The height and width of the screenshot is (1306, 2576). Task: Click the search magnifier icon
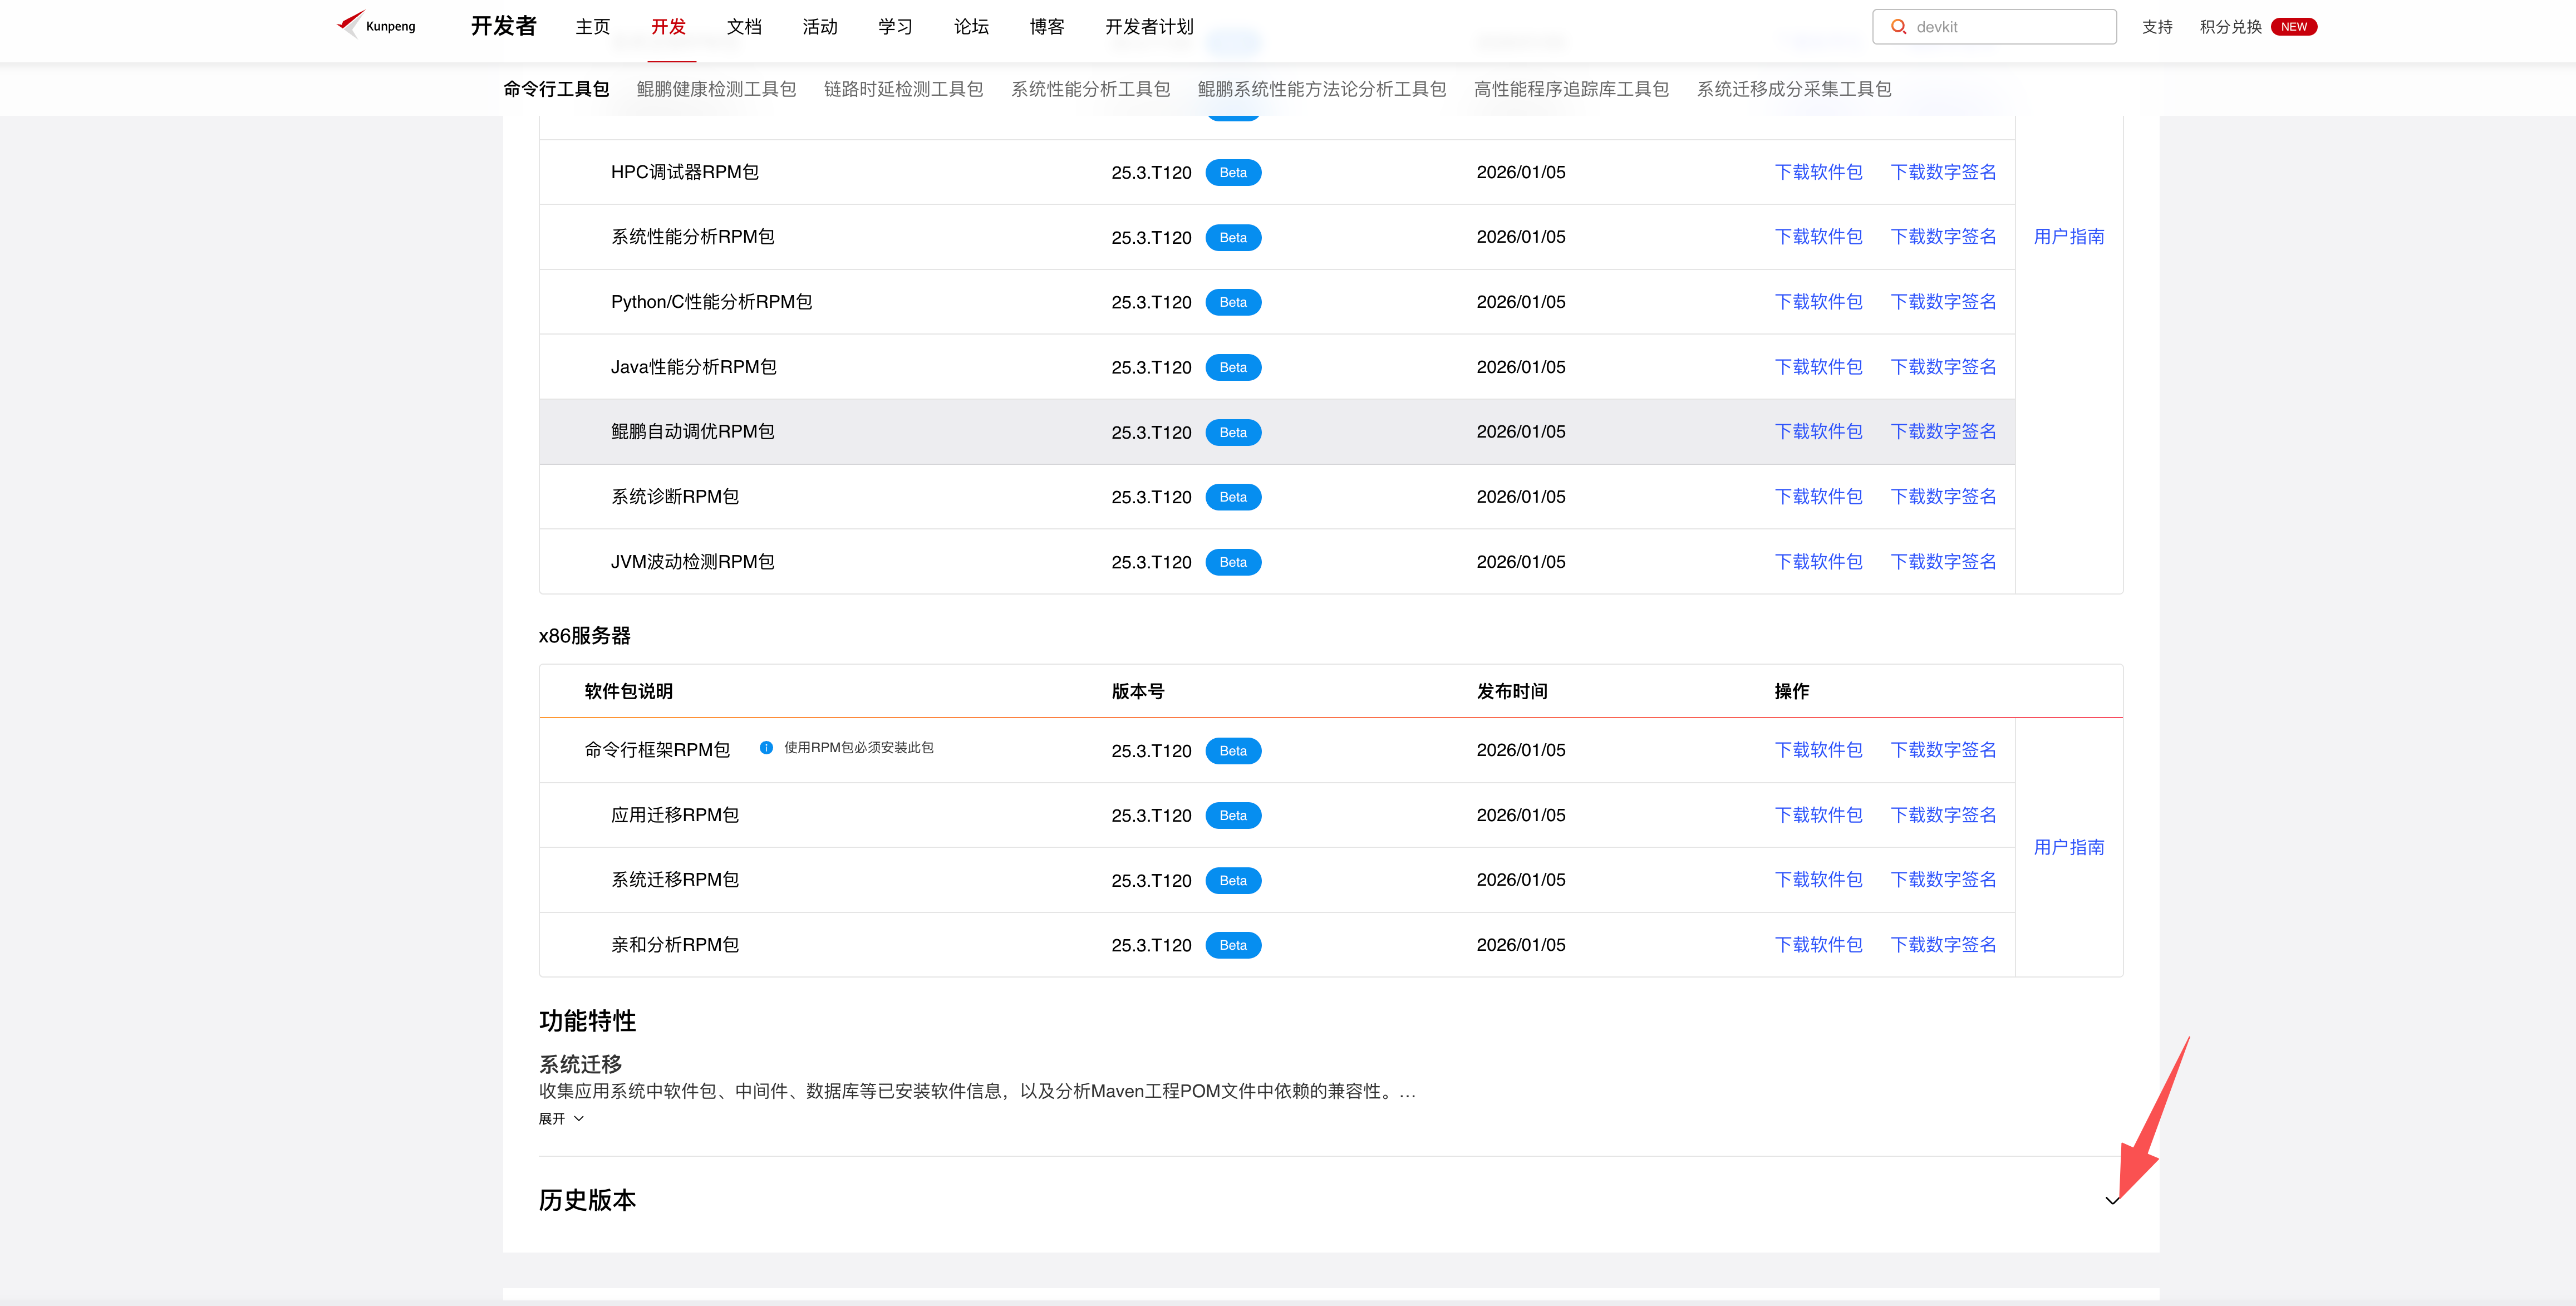[x=1897, y=27]
